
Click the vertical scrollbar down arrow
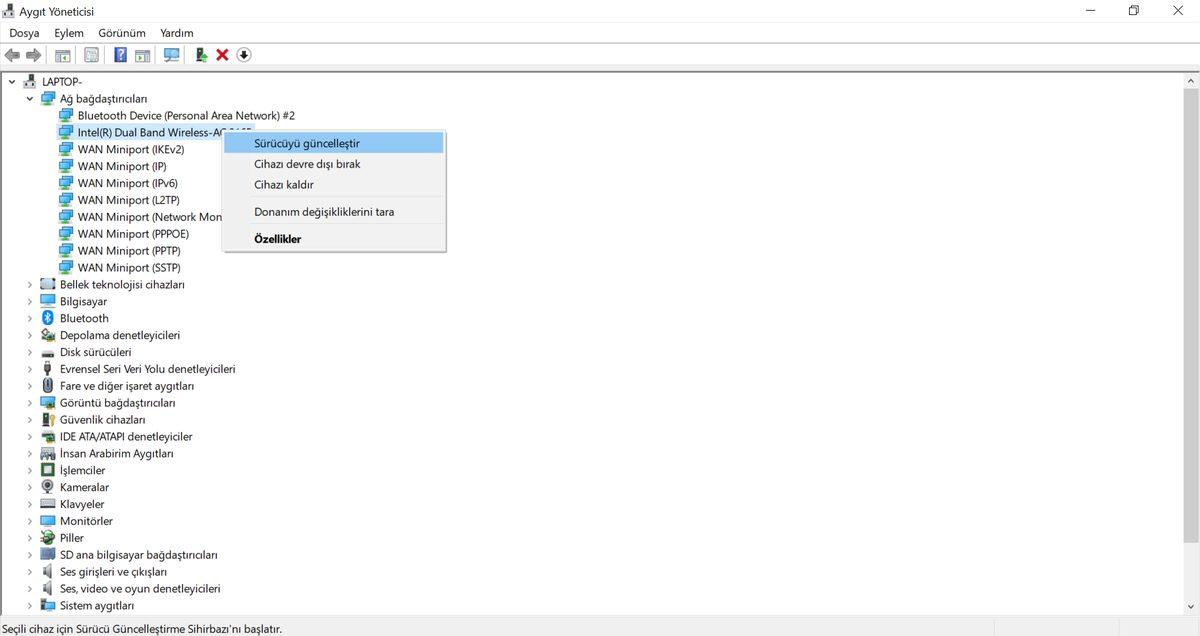1191,606
